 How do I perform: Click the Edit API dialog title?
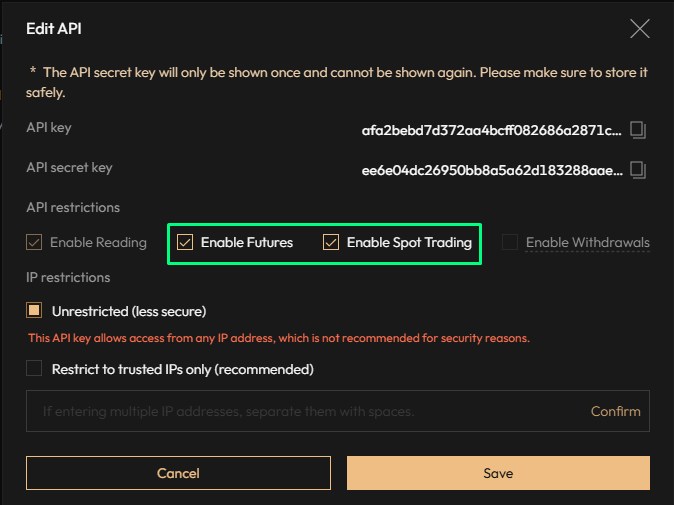click(x=54, y=30)
